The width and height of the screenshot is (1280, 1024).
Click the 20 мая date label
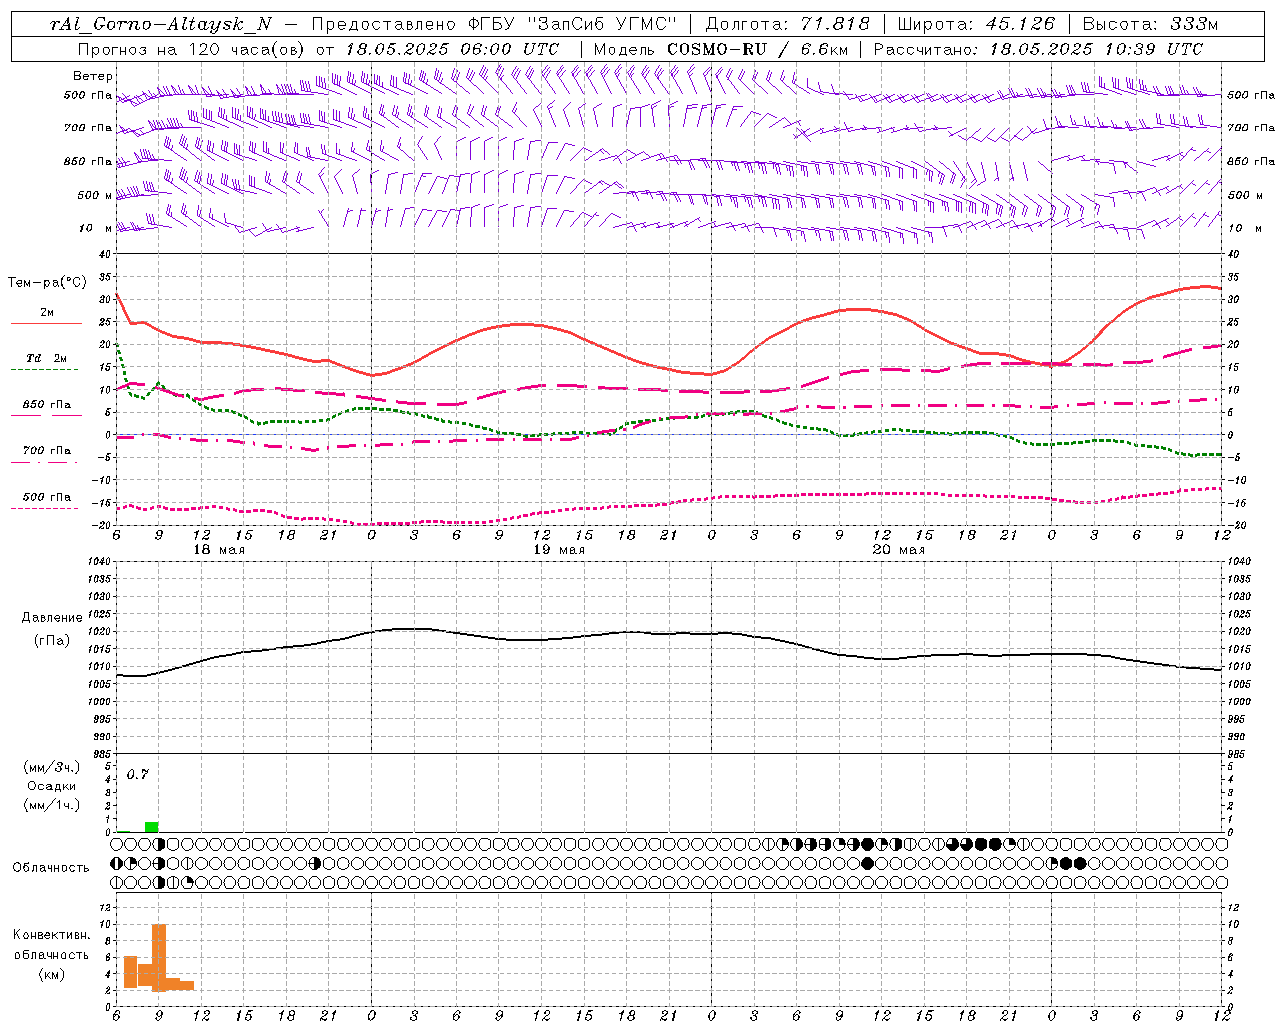pyautogui.click(x=899, y=550)
